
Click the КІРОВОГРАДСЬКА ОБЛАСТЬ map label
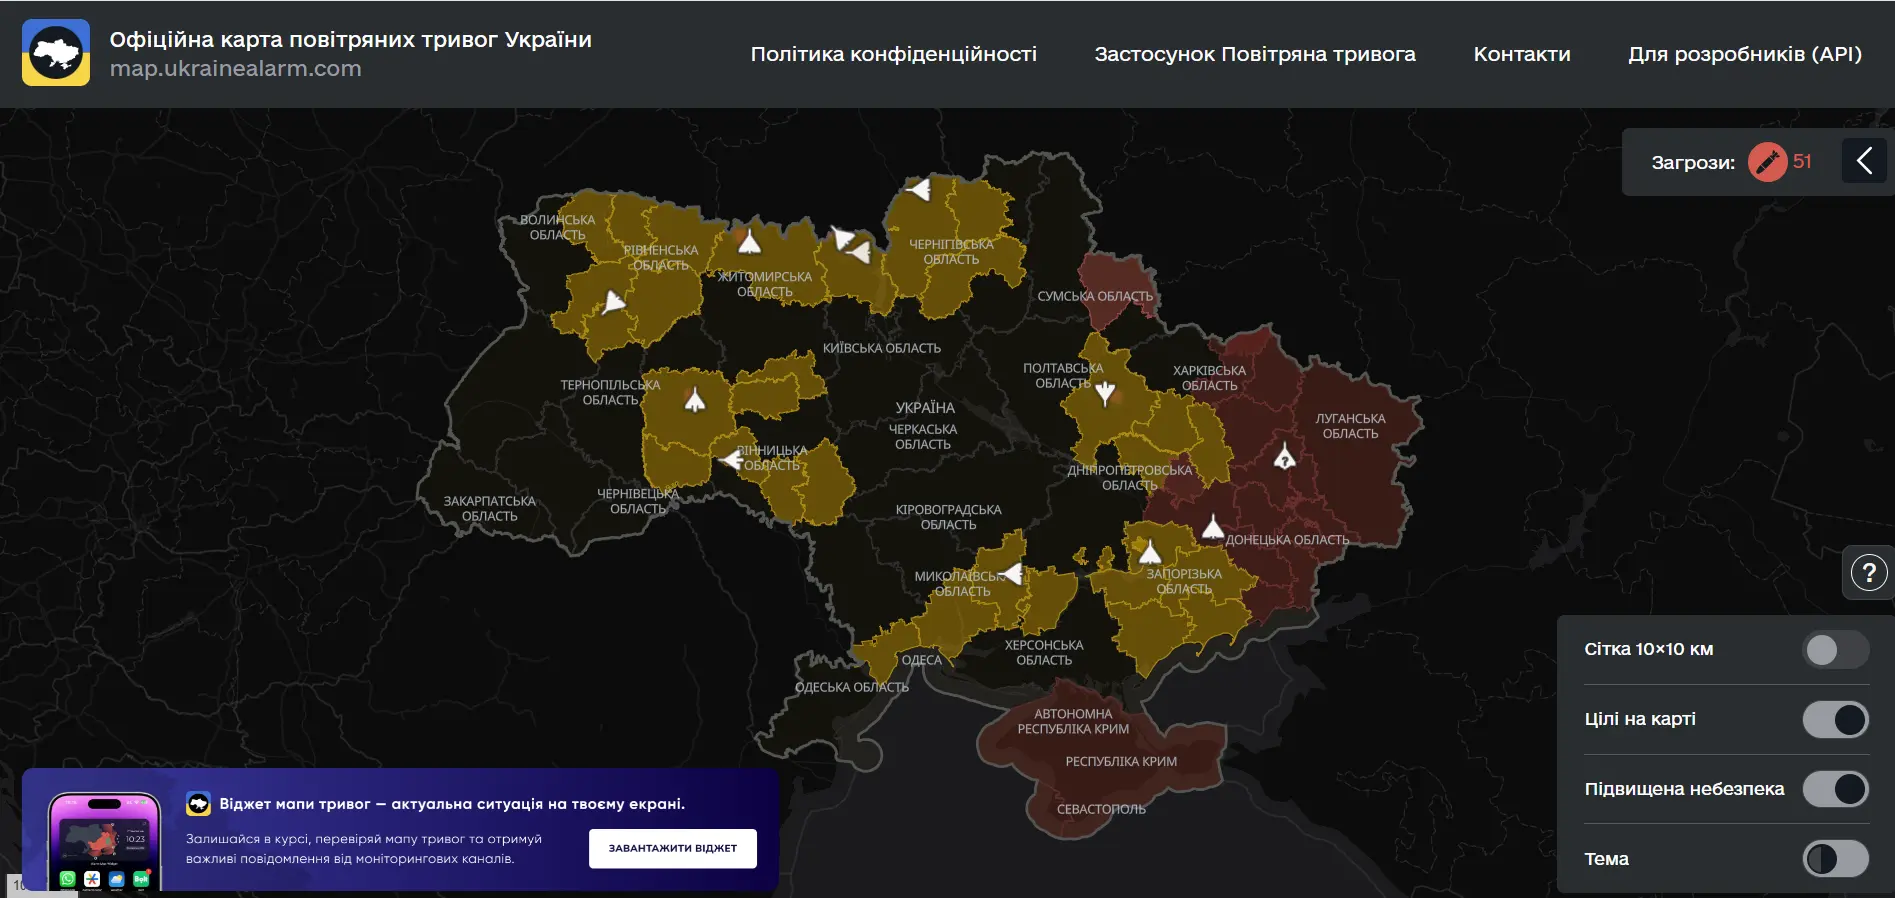[x=948, y=517]
